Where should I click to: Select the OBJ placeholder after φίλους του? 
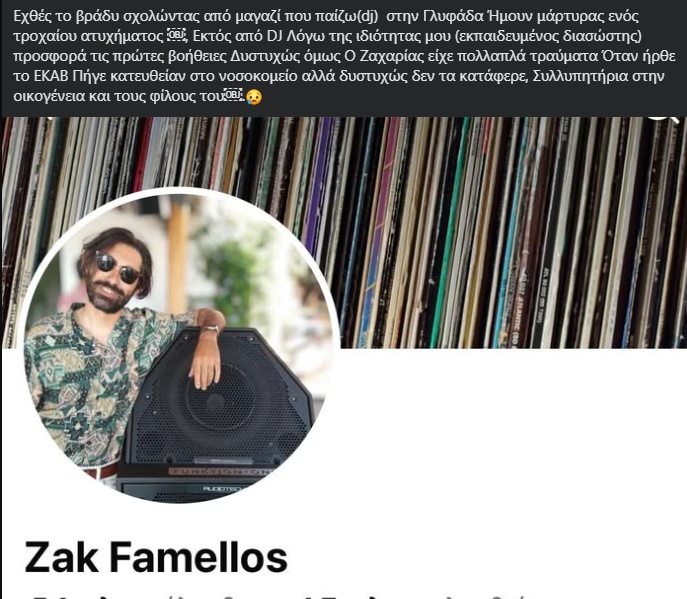click(x=234, y=95)
